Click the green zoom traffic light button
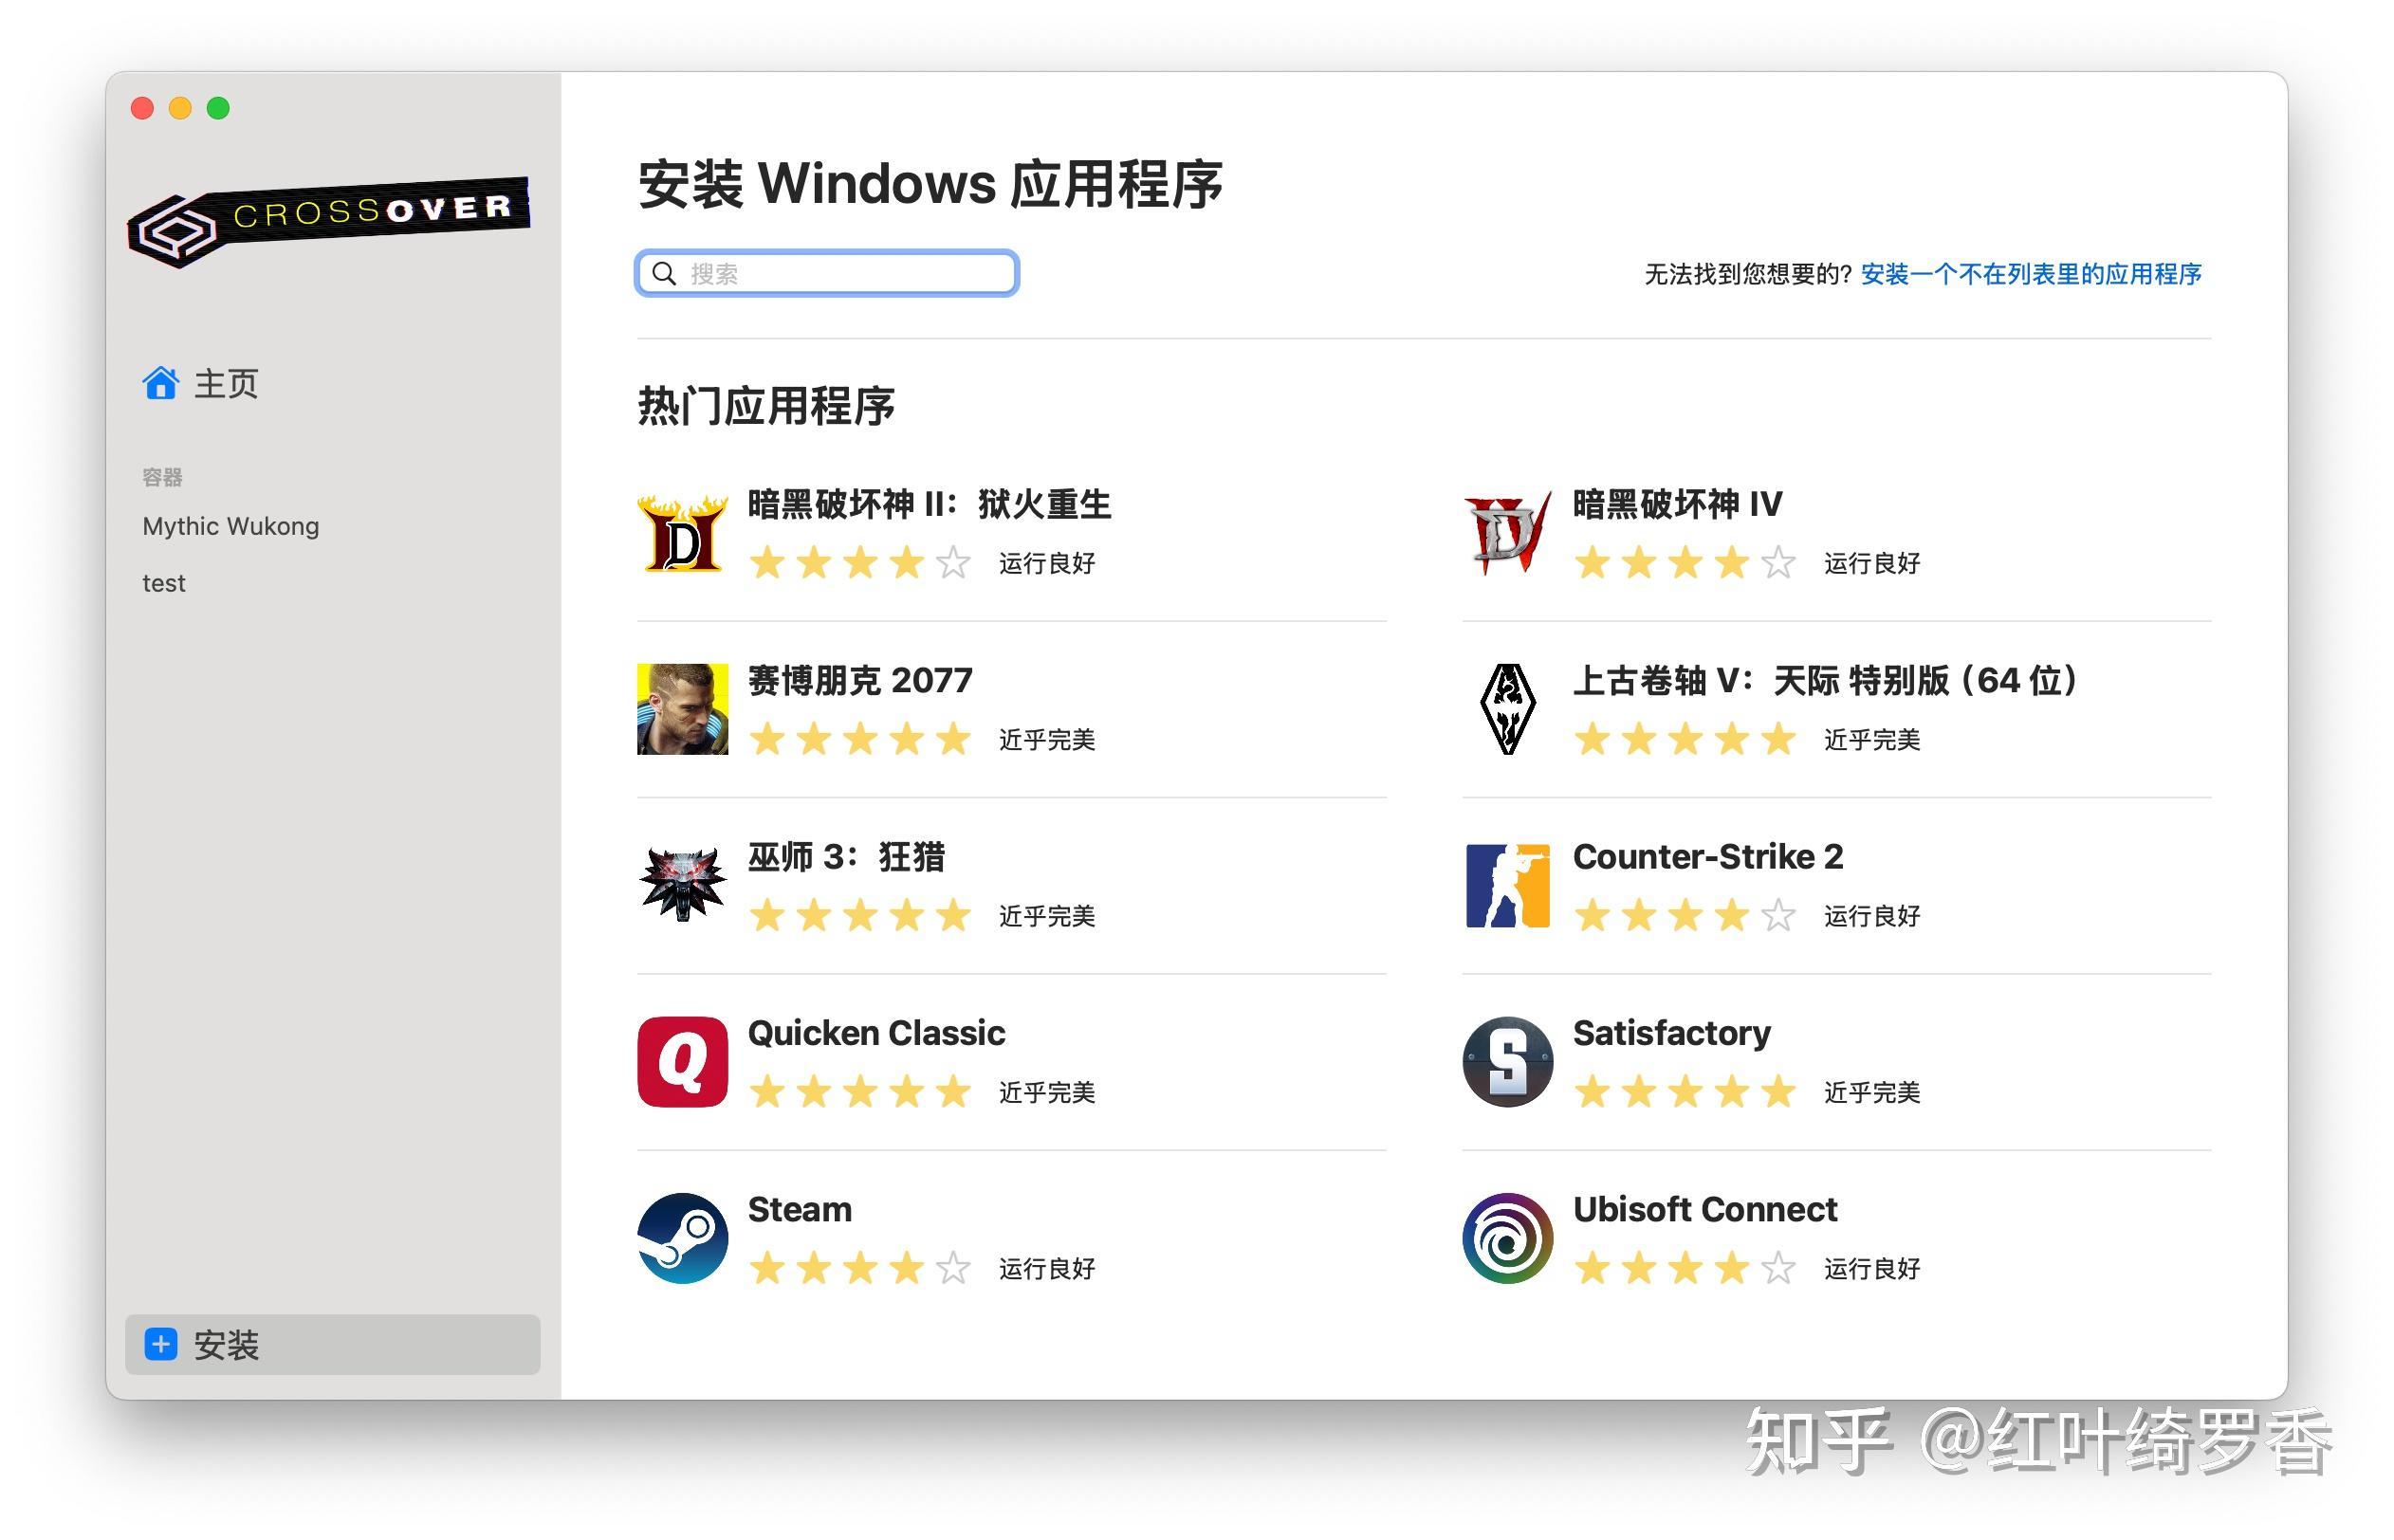This screenshot has height=1540, width=2394. (x=218, y=108)
